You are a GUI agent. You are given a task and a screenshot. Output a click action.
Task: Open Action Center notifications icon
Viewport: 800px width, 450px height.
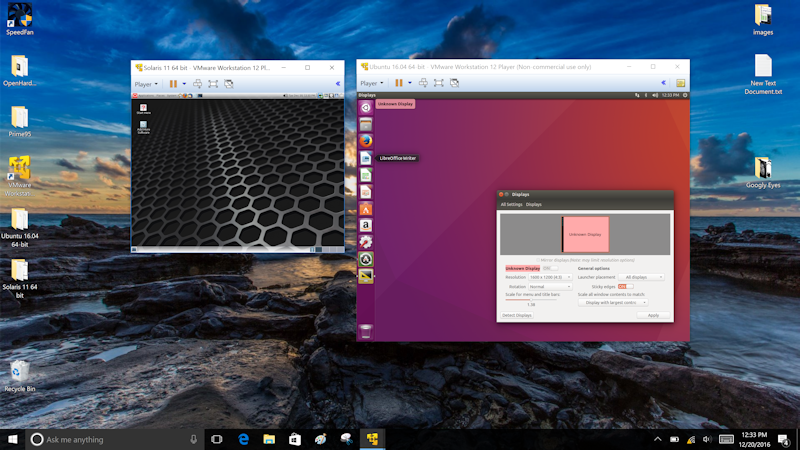point(784,439)
